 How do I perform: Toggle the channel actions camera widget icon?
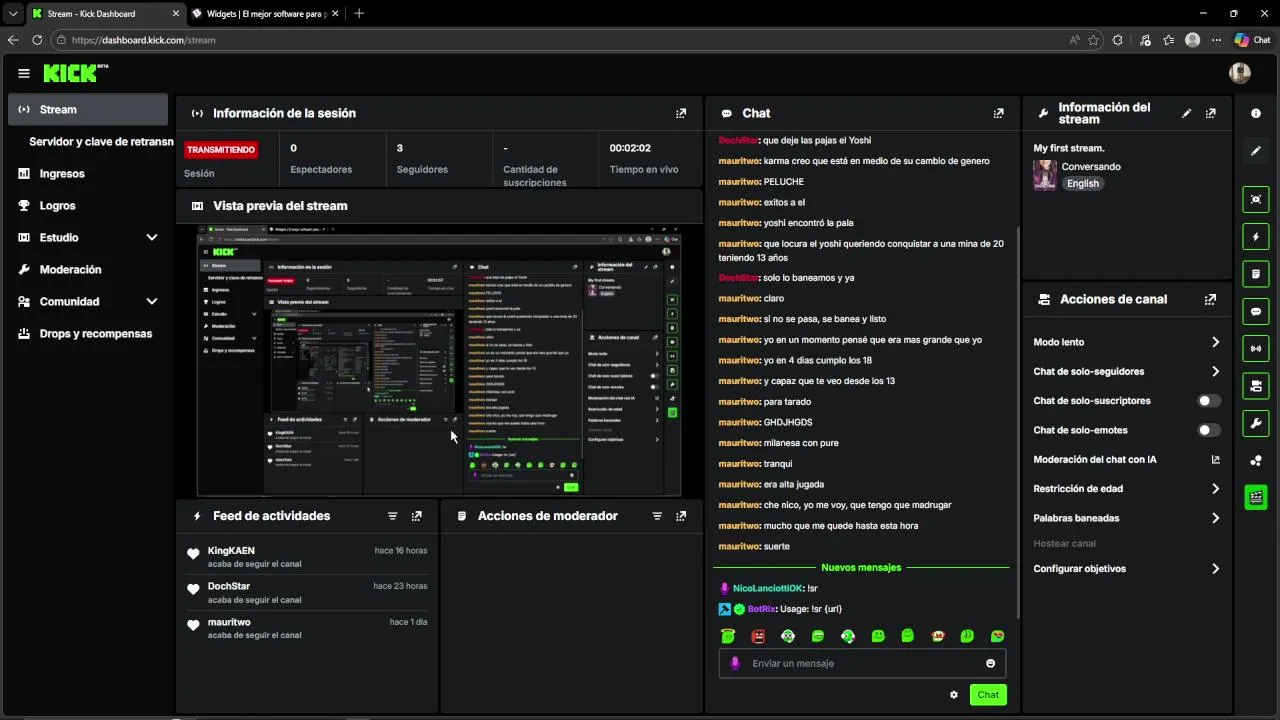(x=1256, y=386)
